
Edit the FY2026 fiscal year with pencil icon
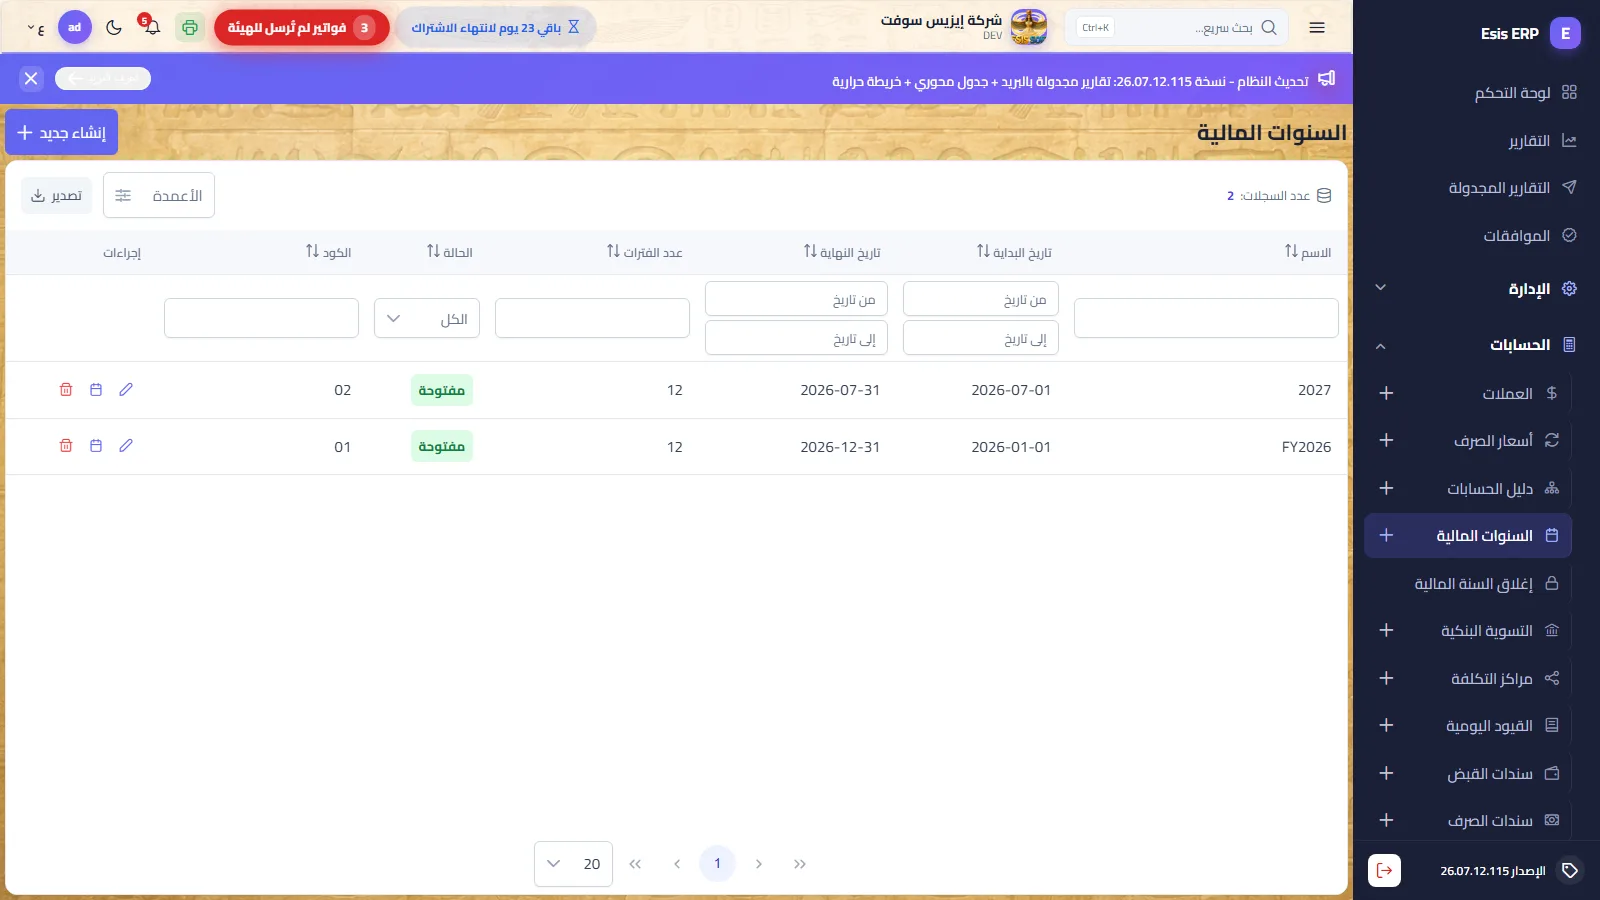(x=126, y=446)
